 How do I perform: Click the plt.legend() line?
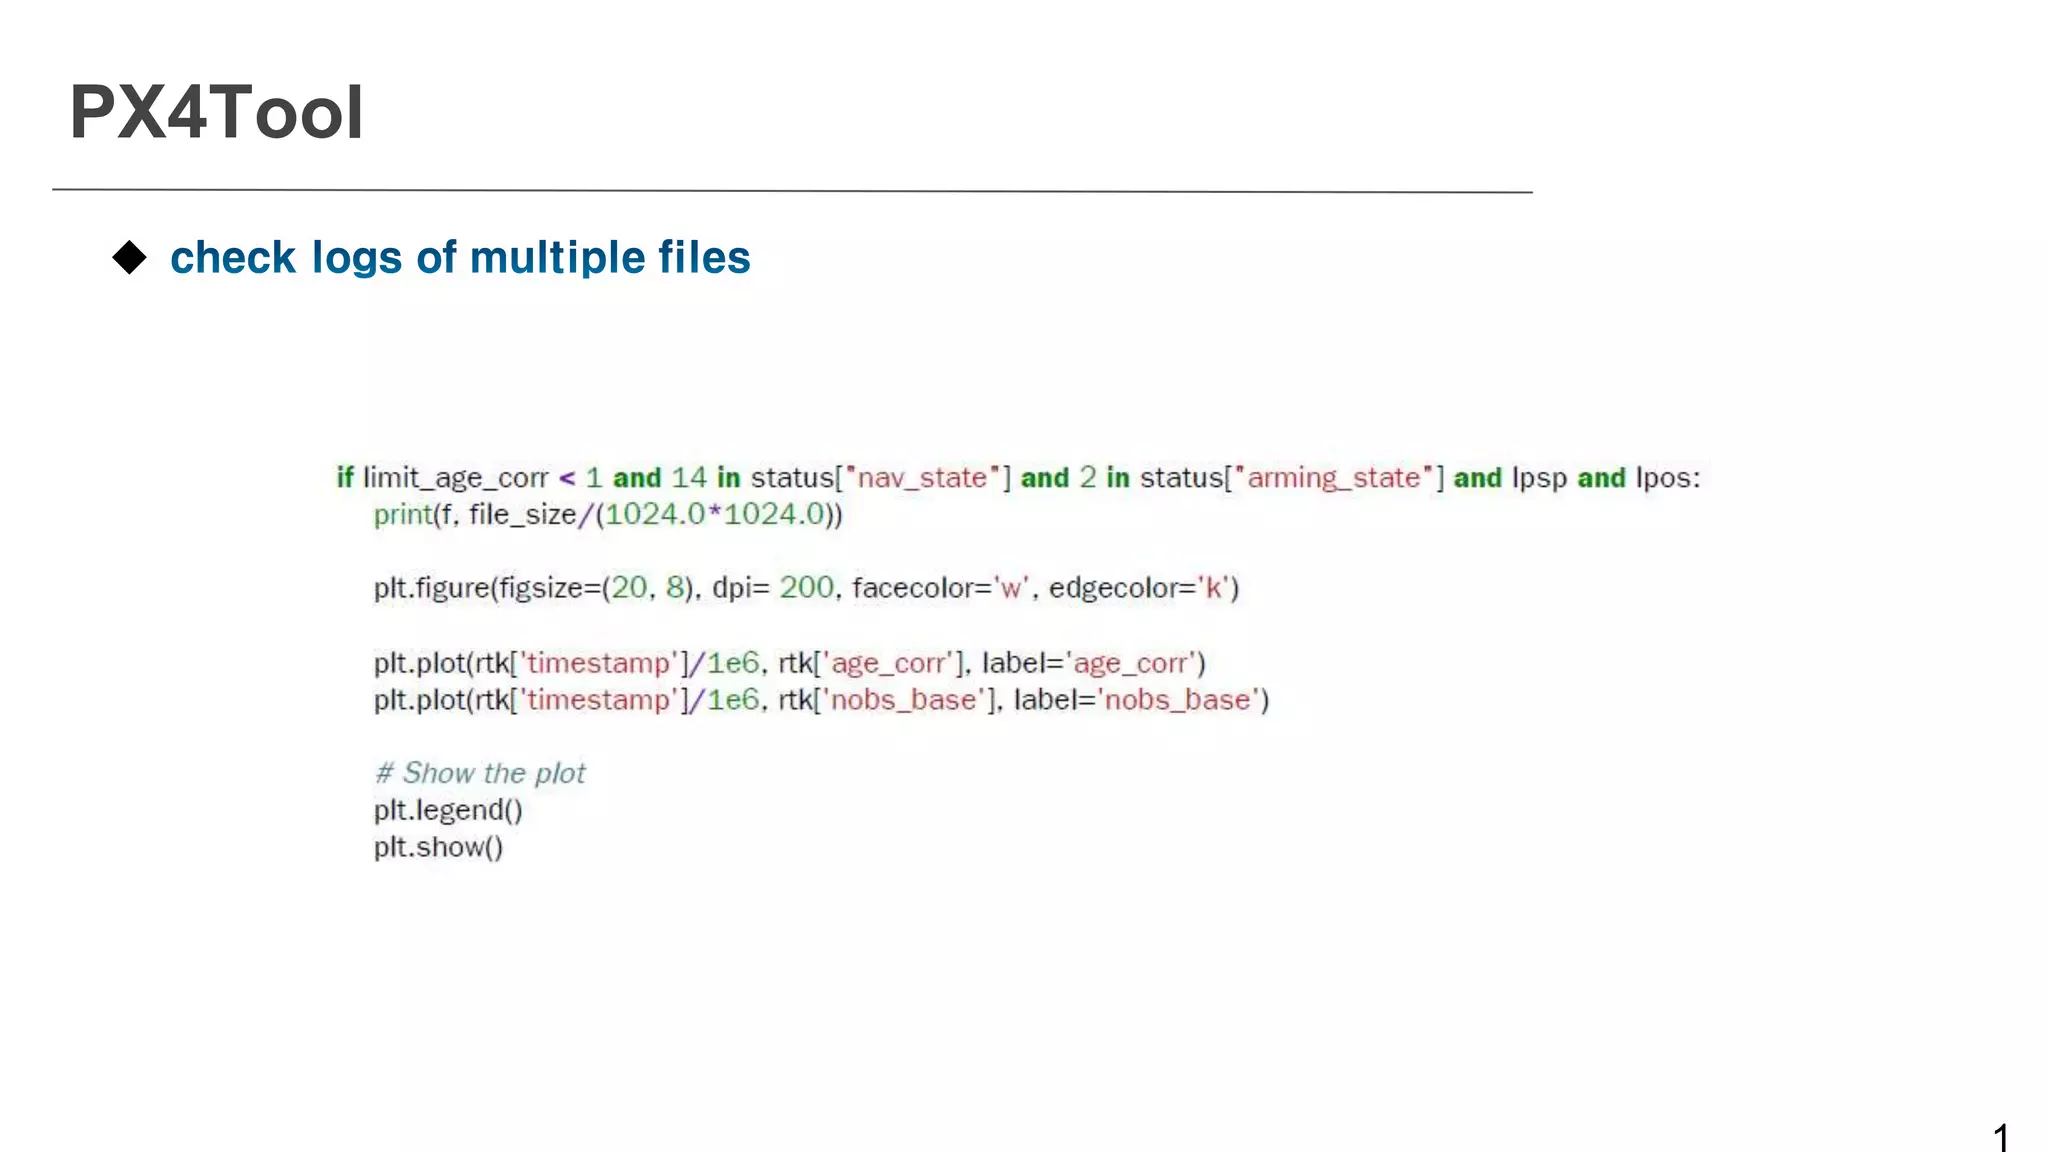[x=448, y=810]
